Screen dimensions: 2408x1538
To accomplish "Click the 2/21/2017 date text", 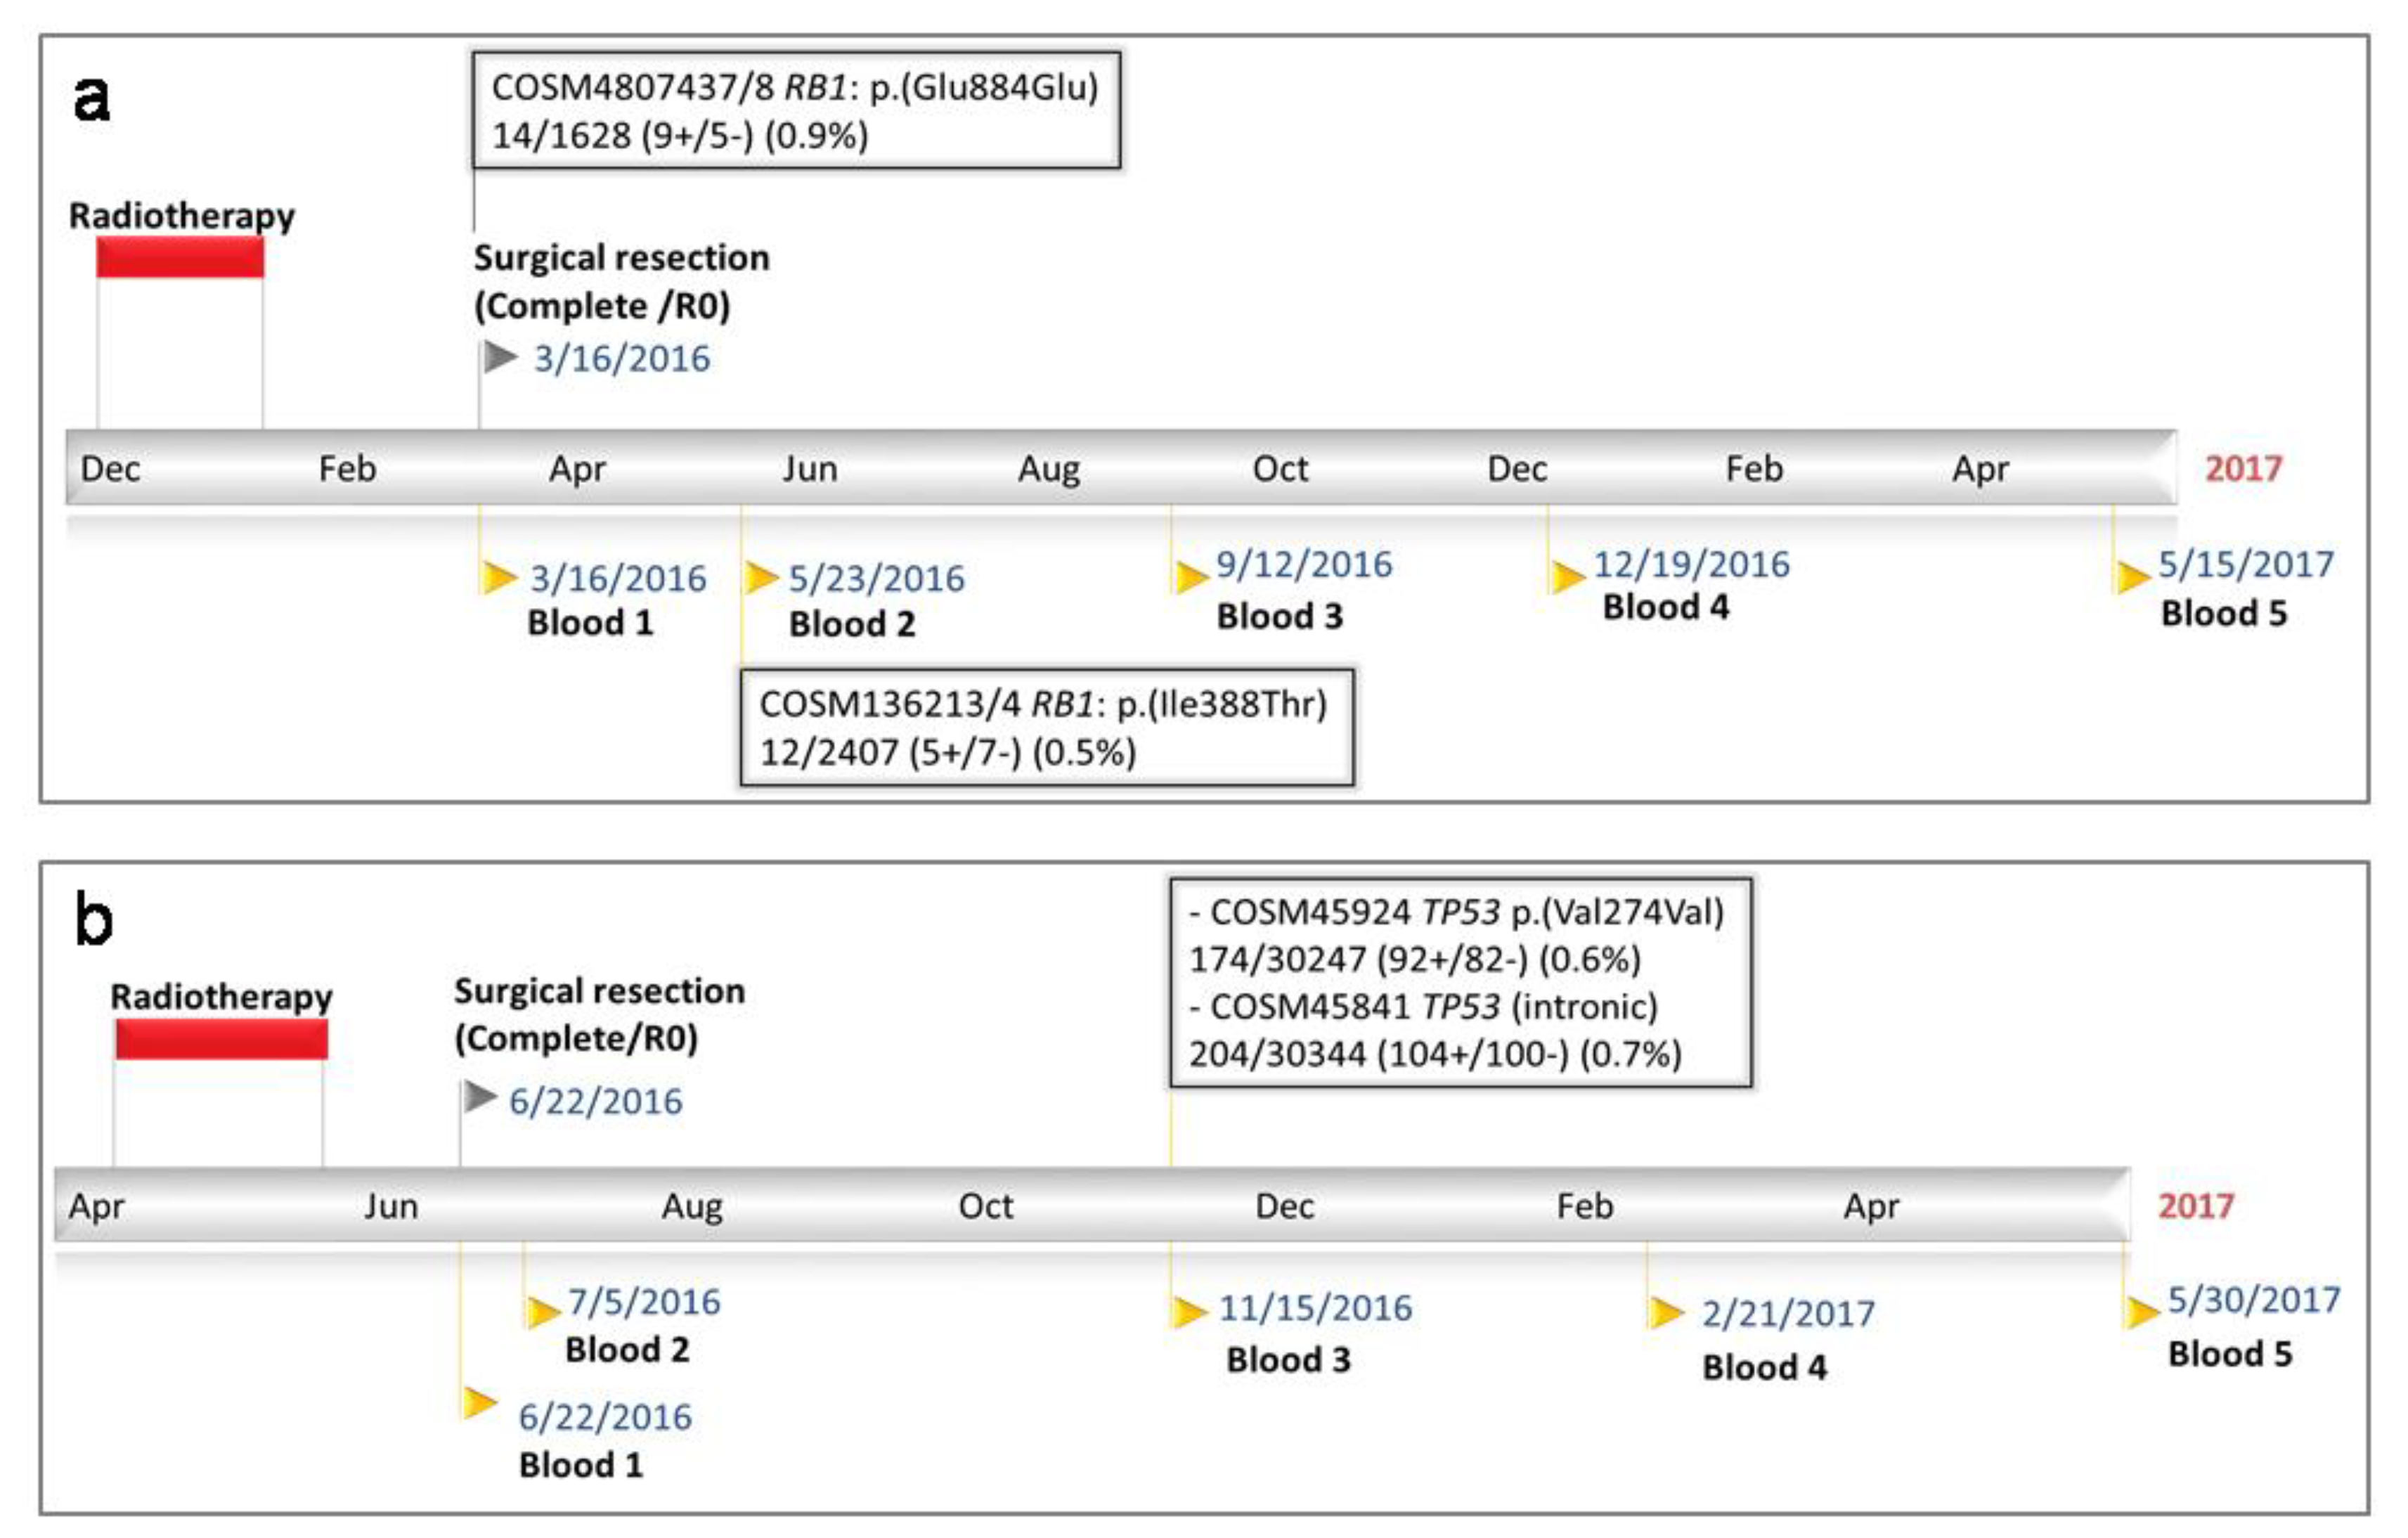I will 1788,1313.
